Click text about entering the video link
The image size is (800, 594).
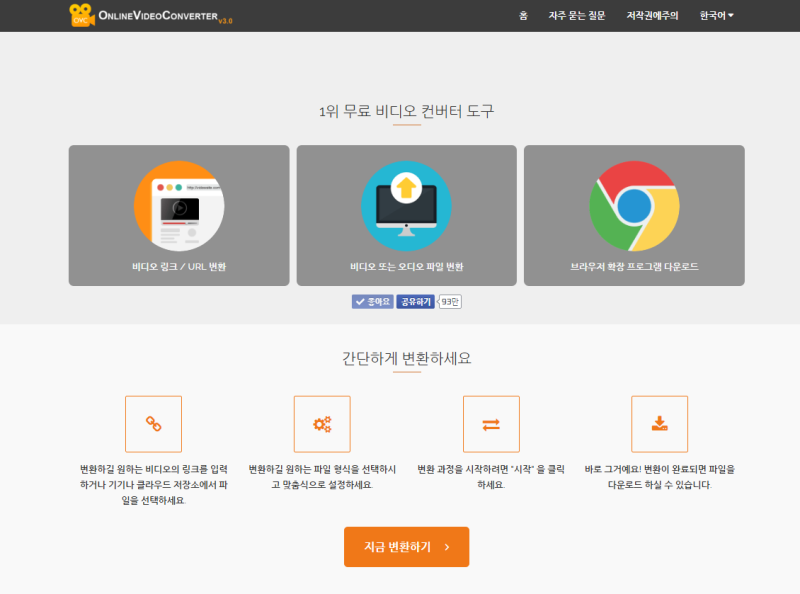coord(154,484)
